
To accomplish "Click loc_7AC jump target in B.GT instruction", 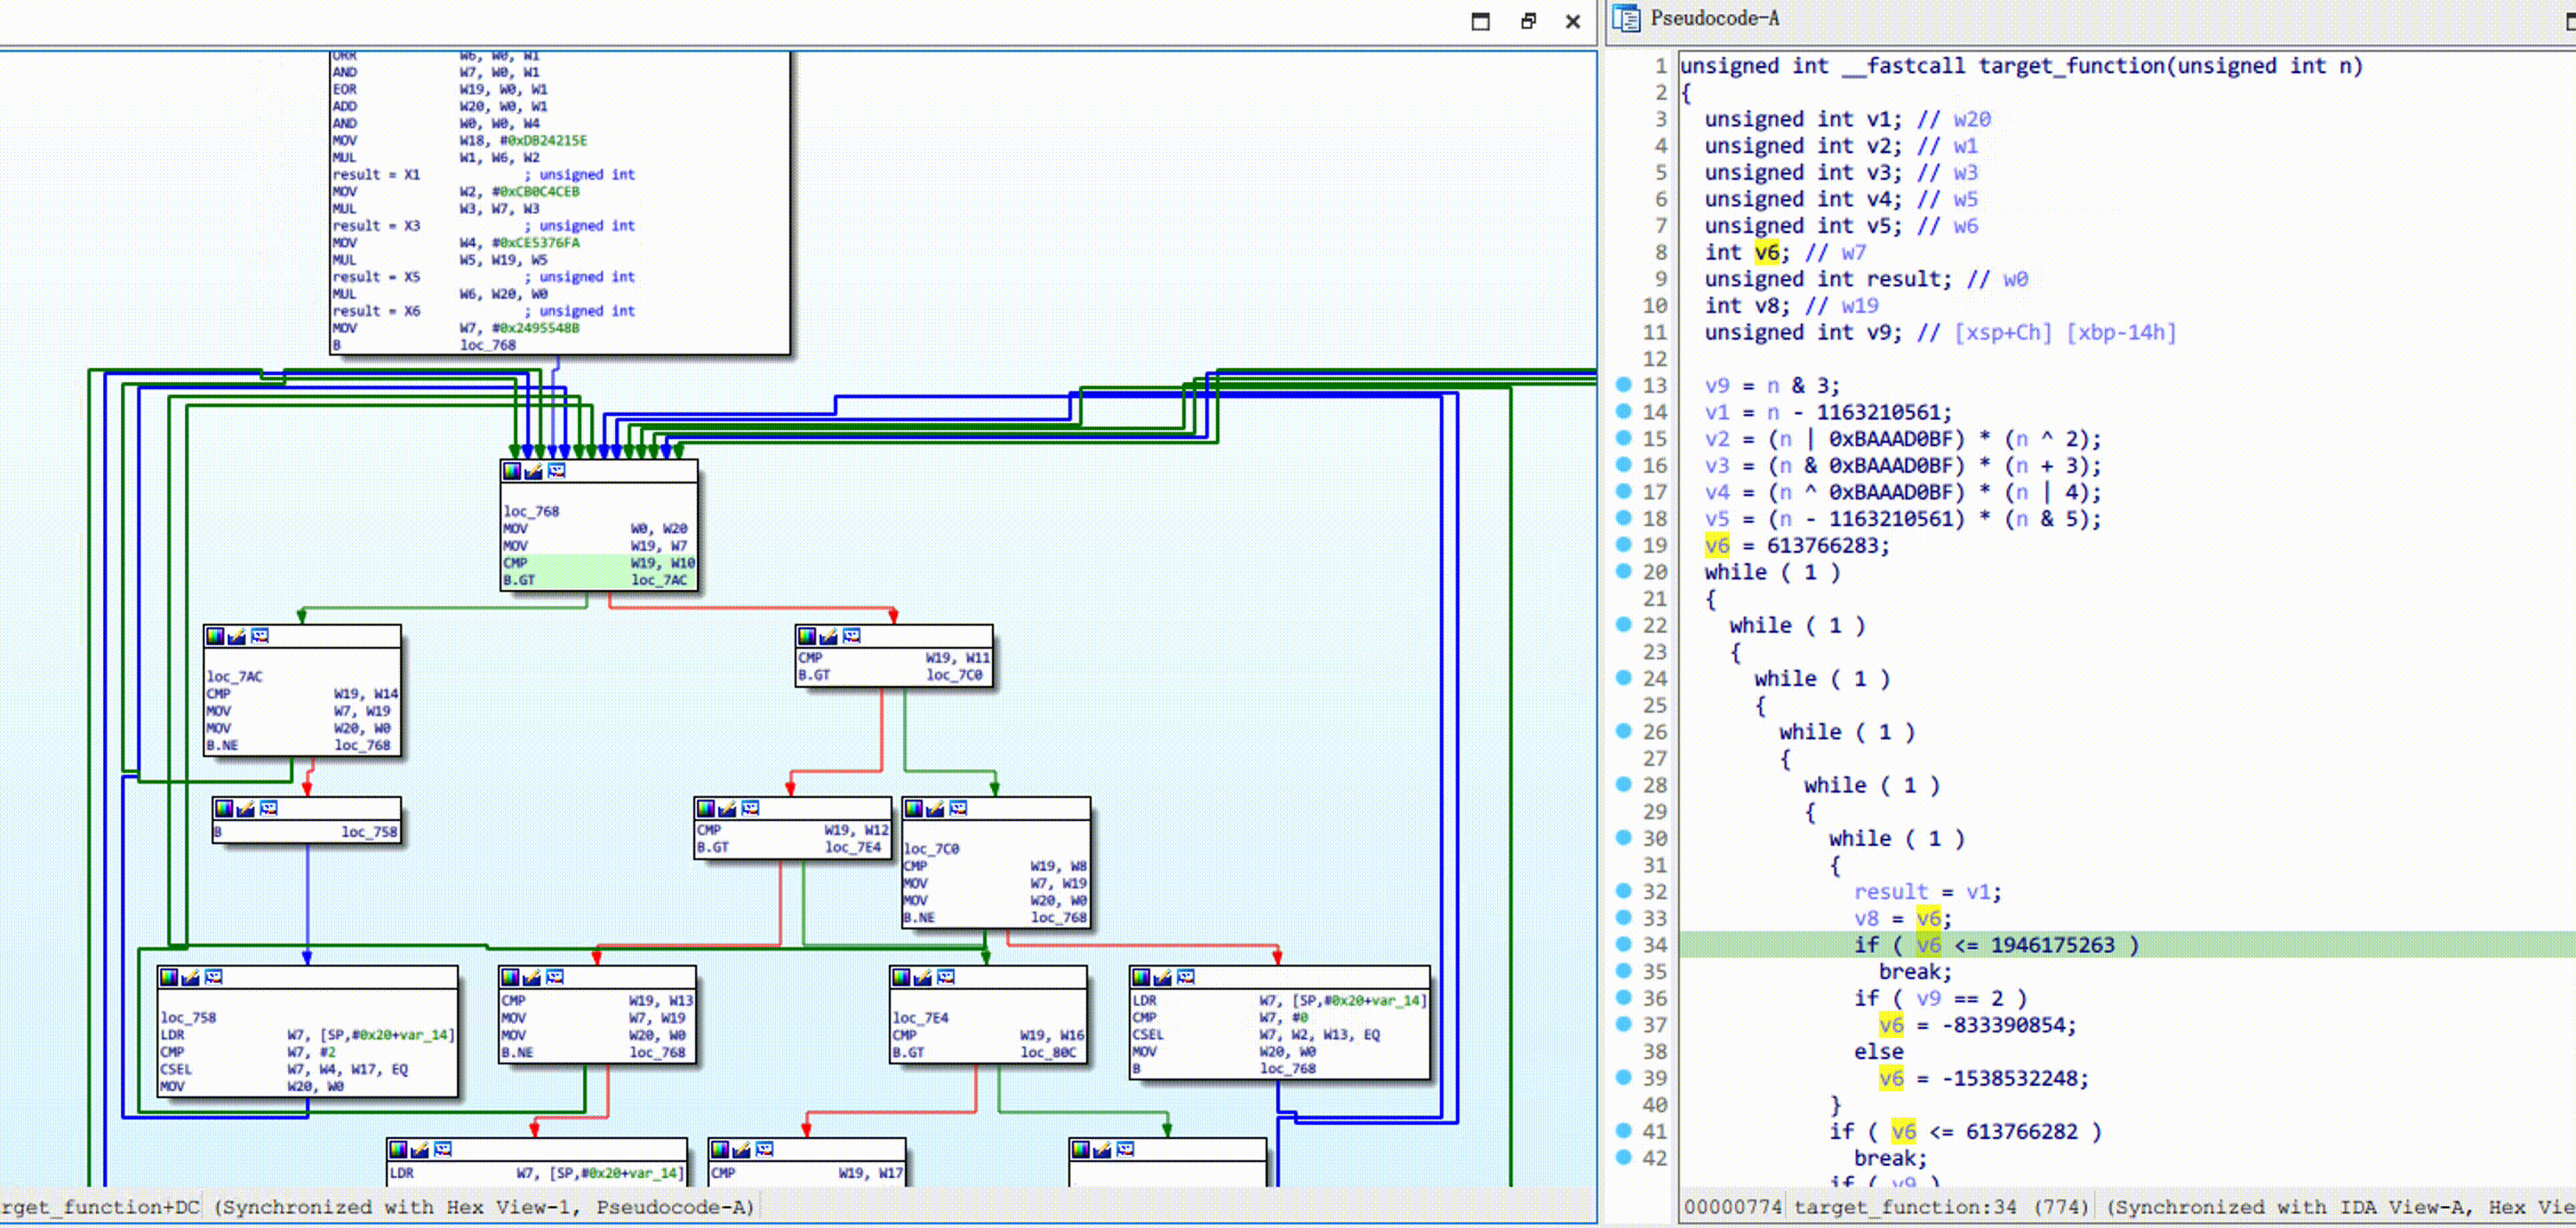I will (658, 580).
